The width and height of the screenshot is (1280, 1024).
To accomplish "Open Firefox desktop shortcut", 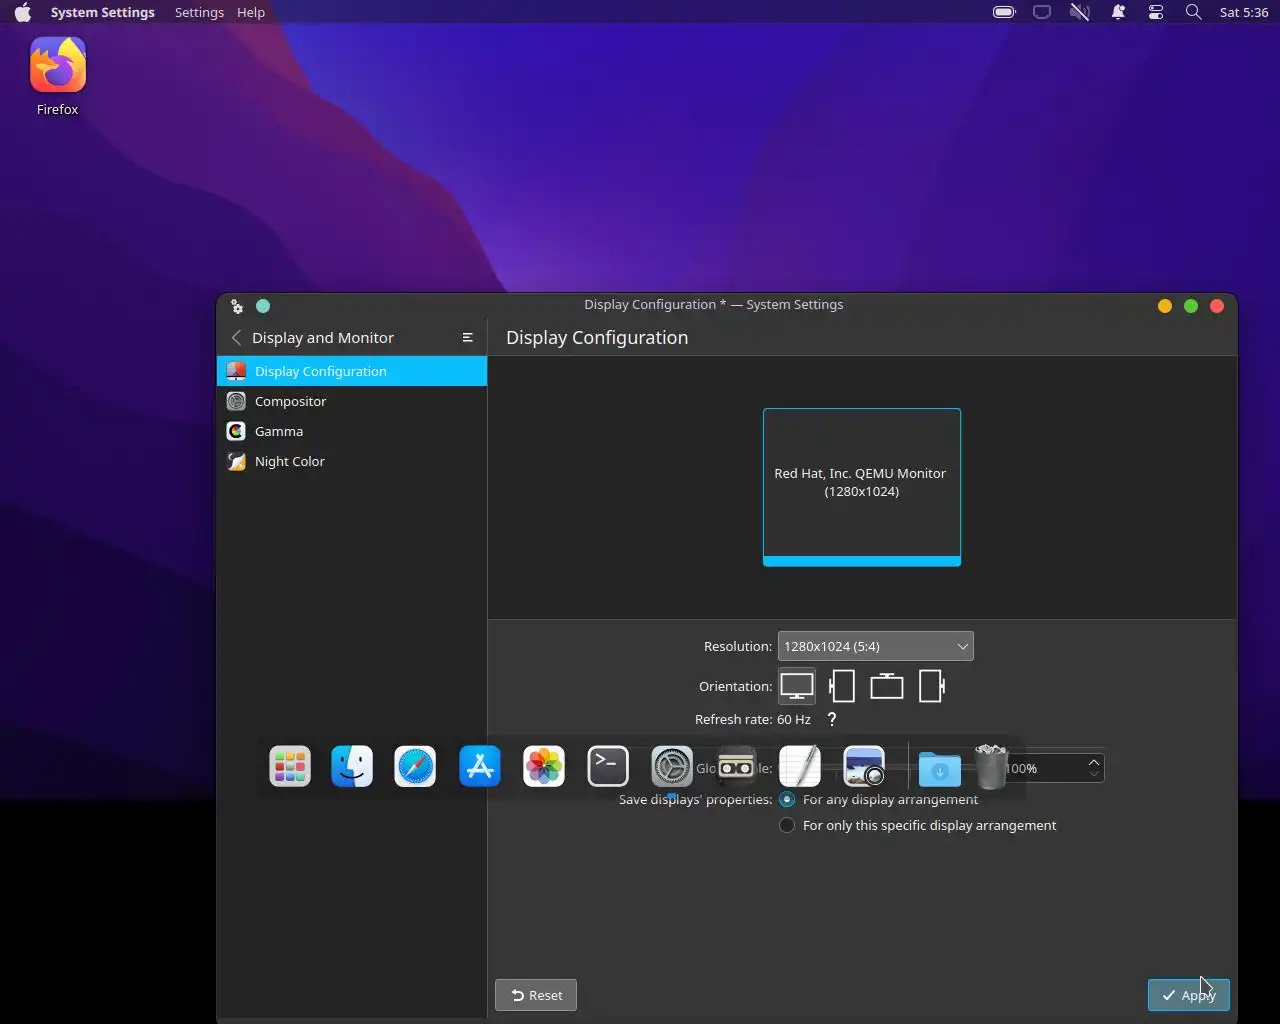I will pos(58,77).
